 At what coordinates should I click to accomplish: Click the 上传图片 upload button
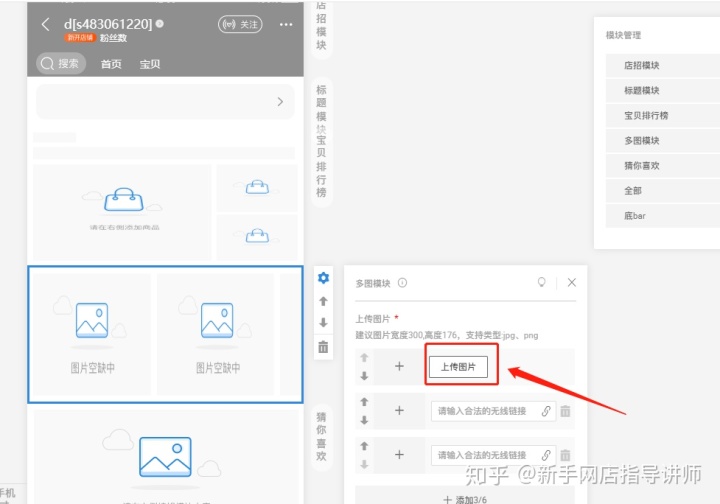[x=458, y=367]
